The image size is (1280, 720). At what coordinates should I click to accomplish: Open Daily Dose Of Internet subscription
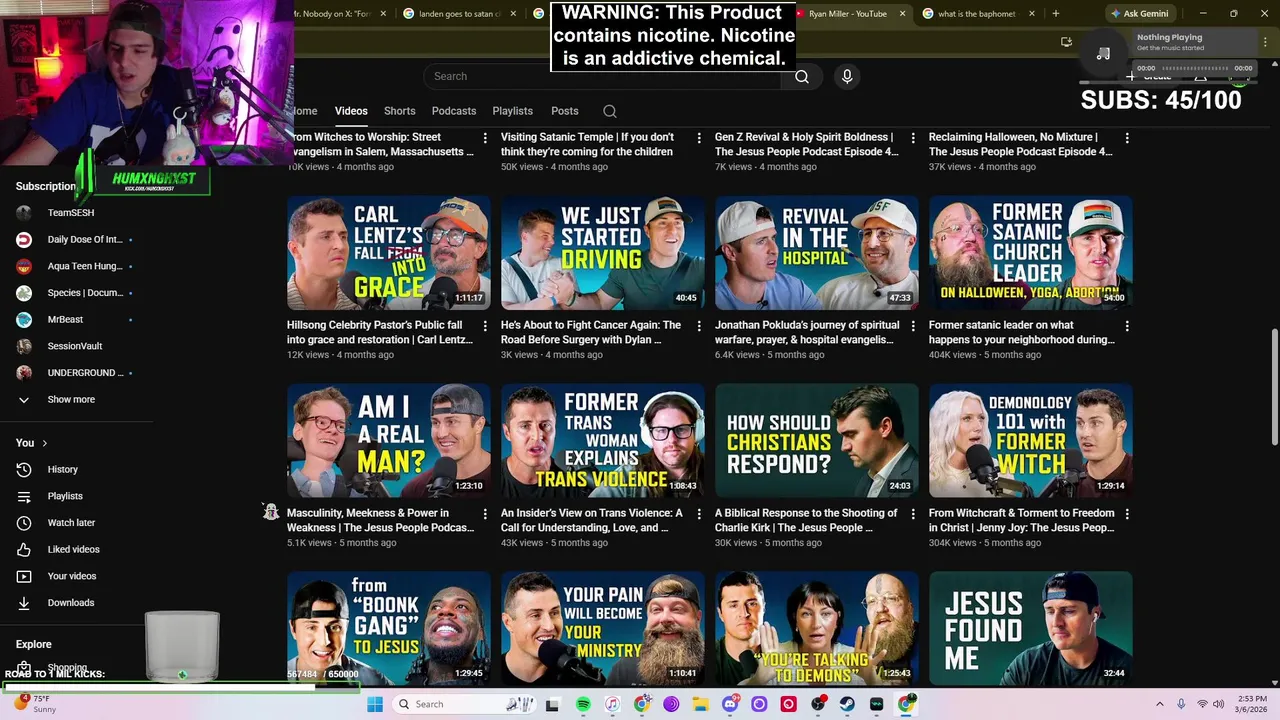pyautogui.click(x=84, y=239)
